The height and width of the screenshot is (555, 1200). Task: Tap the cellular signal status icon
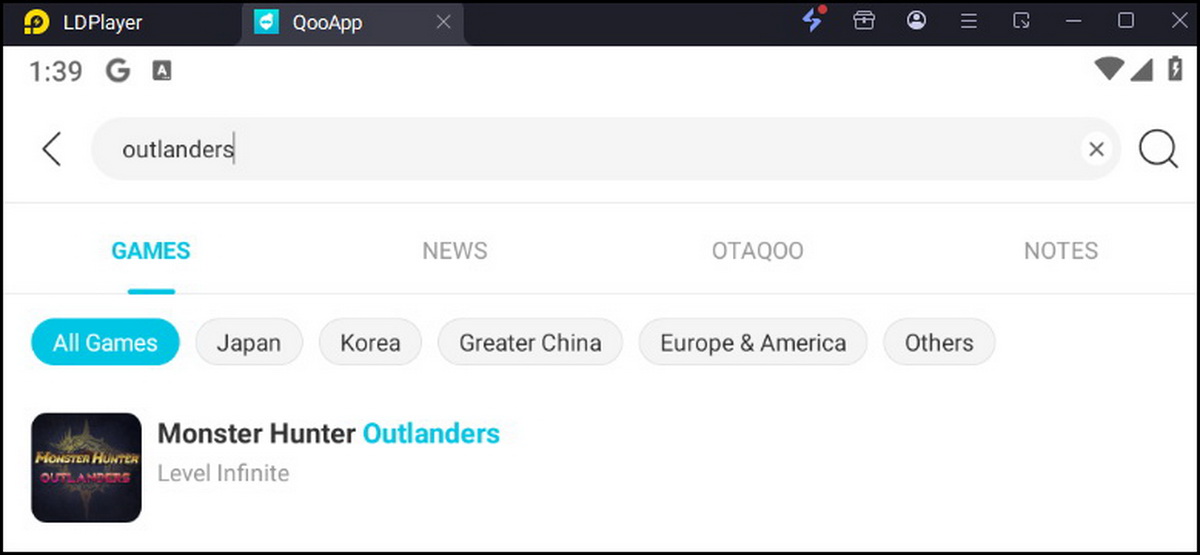click(1142, 69)
